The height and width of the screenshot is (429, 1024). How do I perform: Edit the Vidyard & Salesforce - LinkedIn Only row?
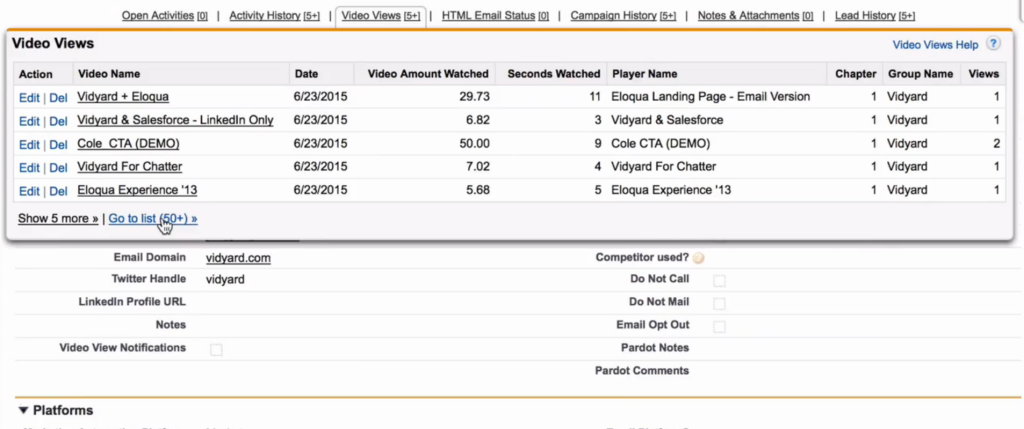pos(29,121)
